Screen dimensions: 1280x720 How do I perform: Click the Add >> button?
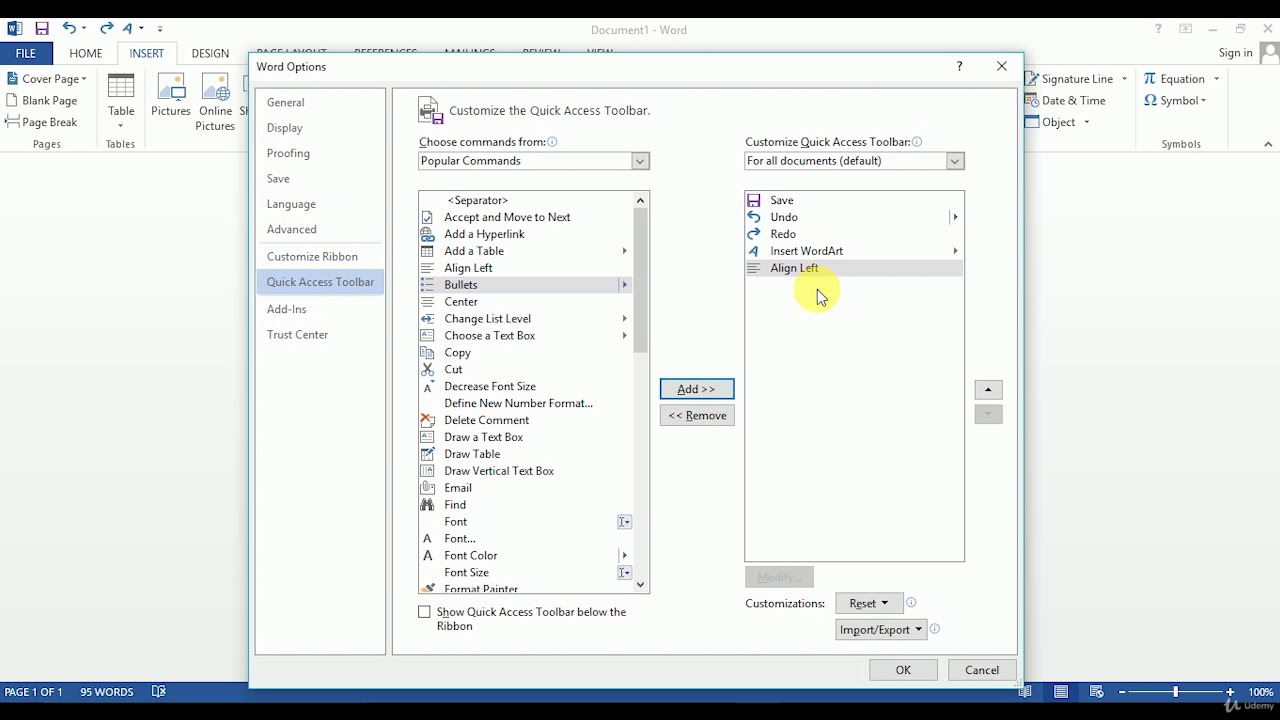tap(697, 389)
